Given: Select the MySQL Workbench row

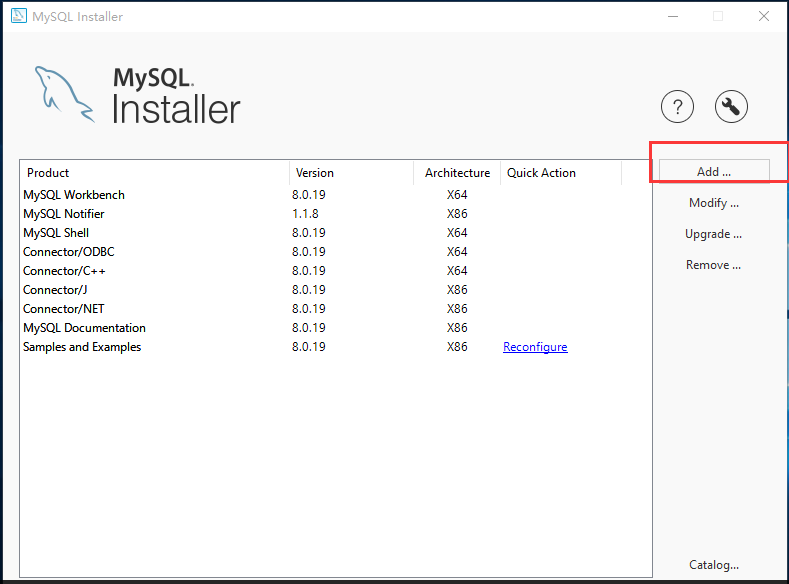Looking at the screenshot, I should [336, 195].
